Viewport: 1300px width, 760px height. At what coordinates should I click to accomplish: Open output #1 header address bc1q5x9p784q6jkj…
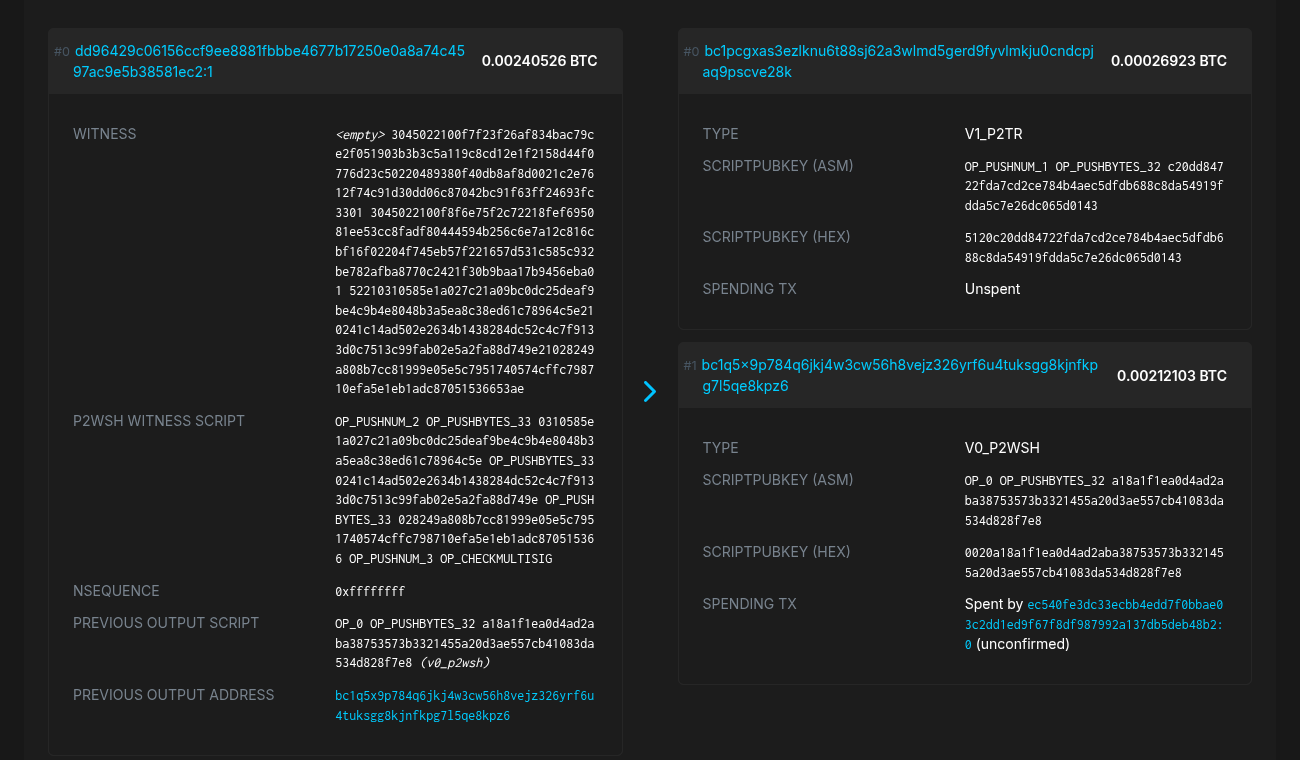(900, 375)
